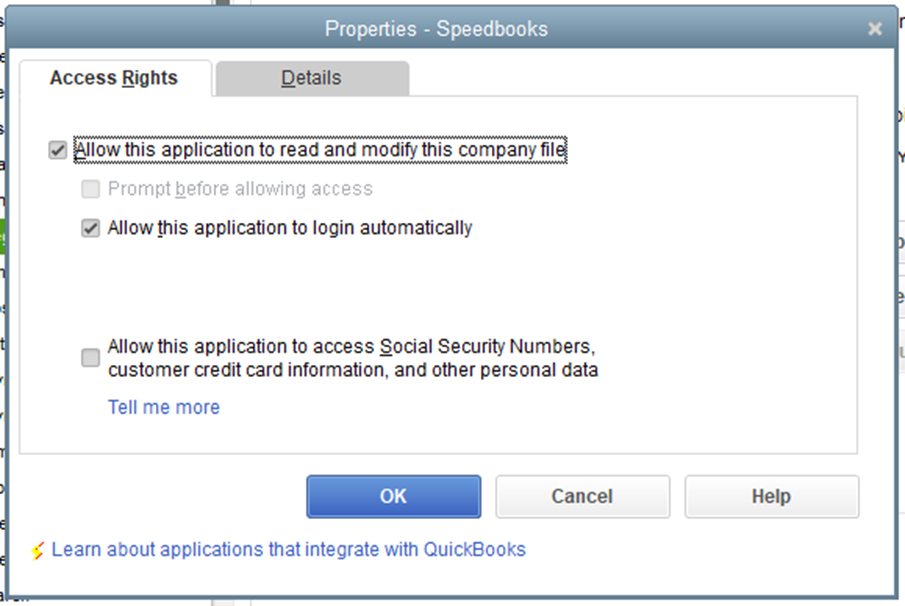Image resolution: width=905 pixels, height=606 pixels.
Task: Click the login automatically label text
Action: (x=290, y=228)
